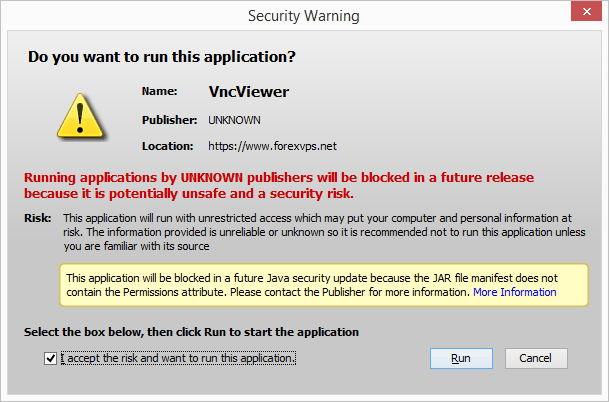The image size is (609, 402).
Task: Click the 'Select the box below' instruction text
Action: click(191, 331)
